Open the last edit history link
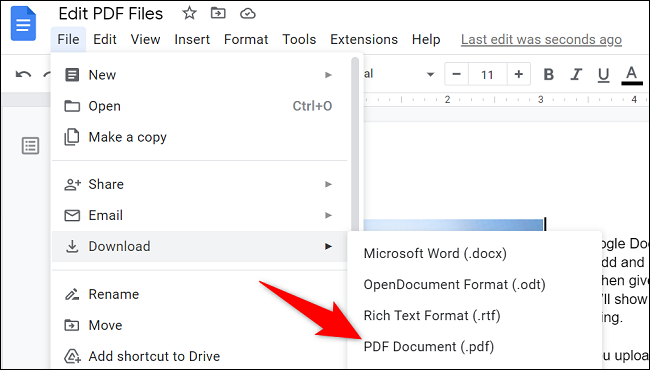Screen dimensions: 650x370 [541, 40]
